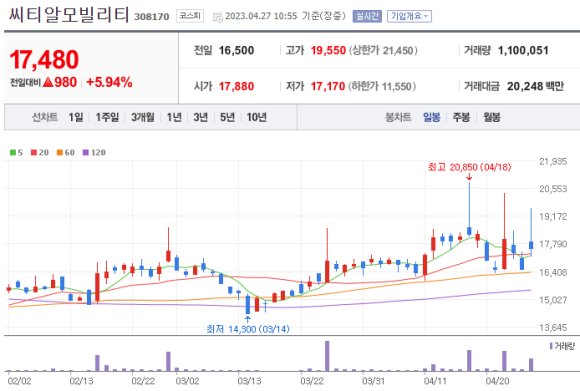Screen dimensions: 580x391
Task: Click the change rate +5.94%
Action: pyautogui.click(x=109, y=82)
